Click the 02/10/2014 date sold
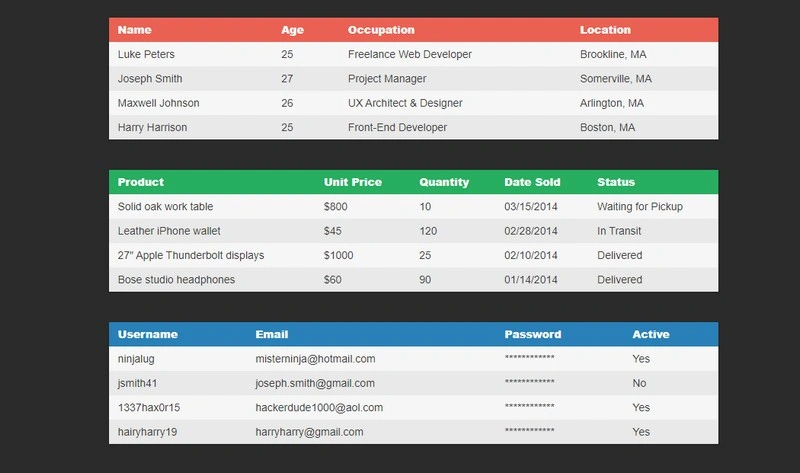 [x=531, y=255]
